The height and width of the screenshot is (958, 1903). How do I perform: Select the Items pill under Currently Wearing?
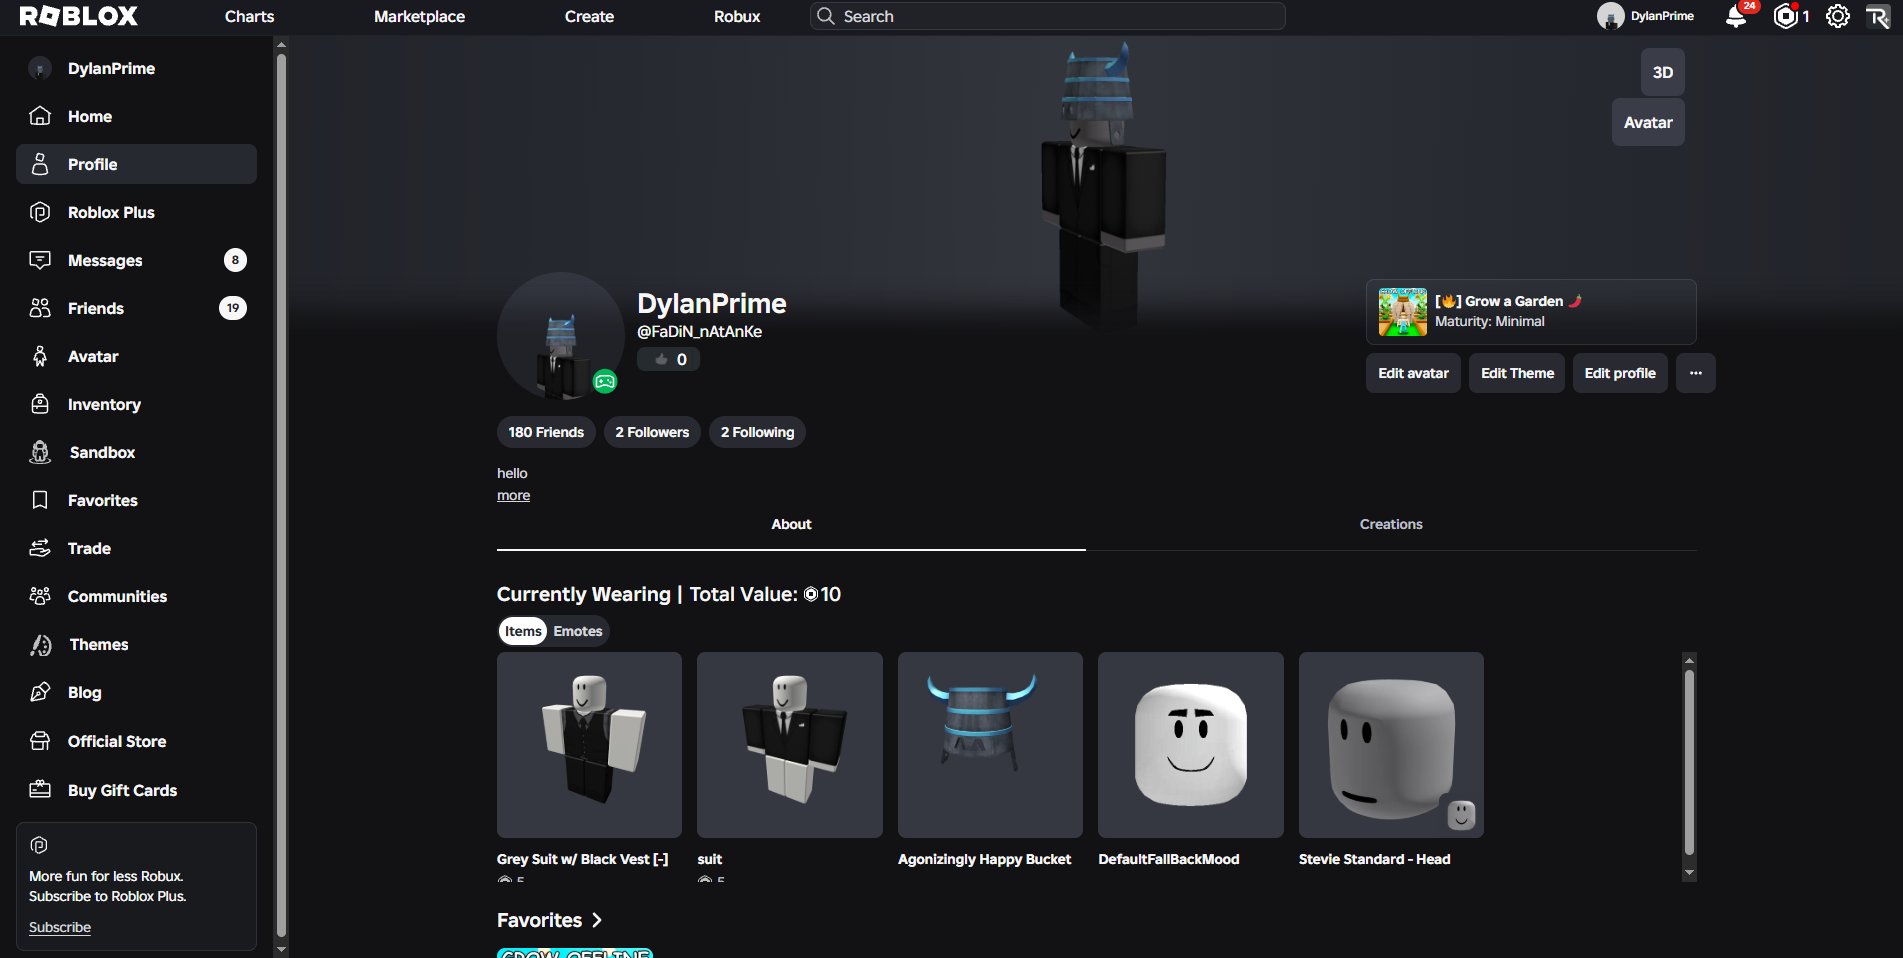pos(523,631)
